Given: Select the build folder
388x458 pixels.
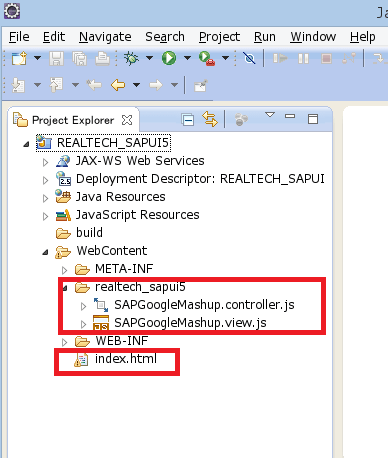Looking at the screenshot, I should pyautogui.click(x=89, y=233).
